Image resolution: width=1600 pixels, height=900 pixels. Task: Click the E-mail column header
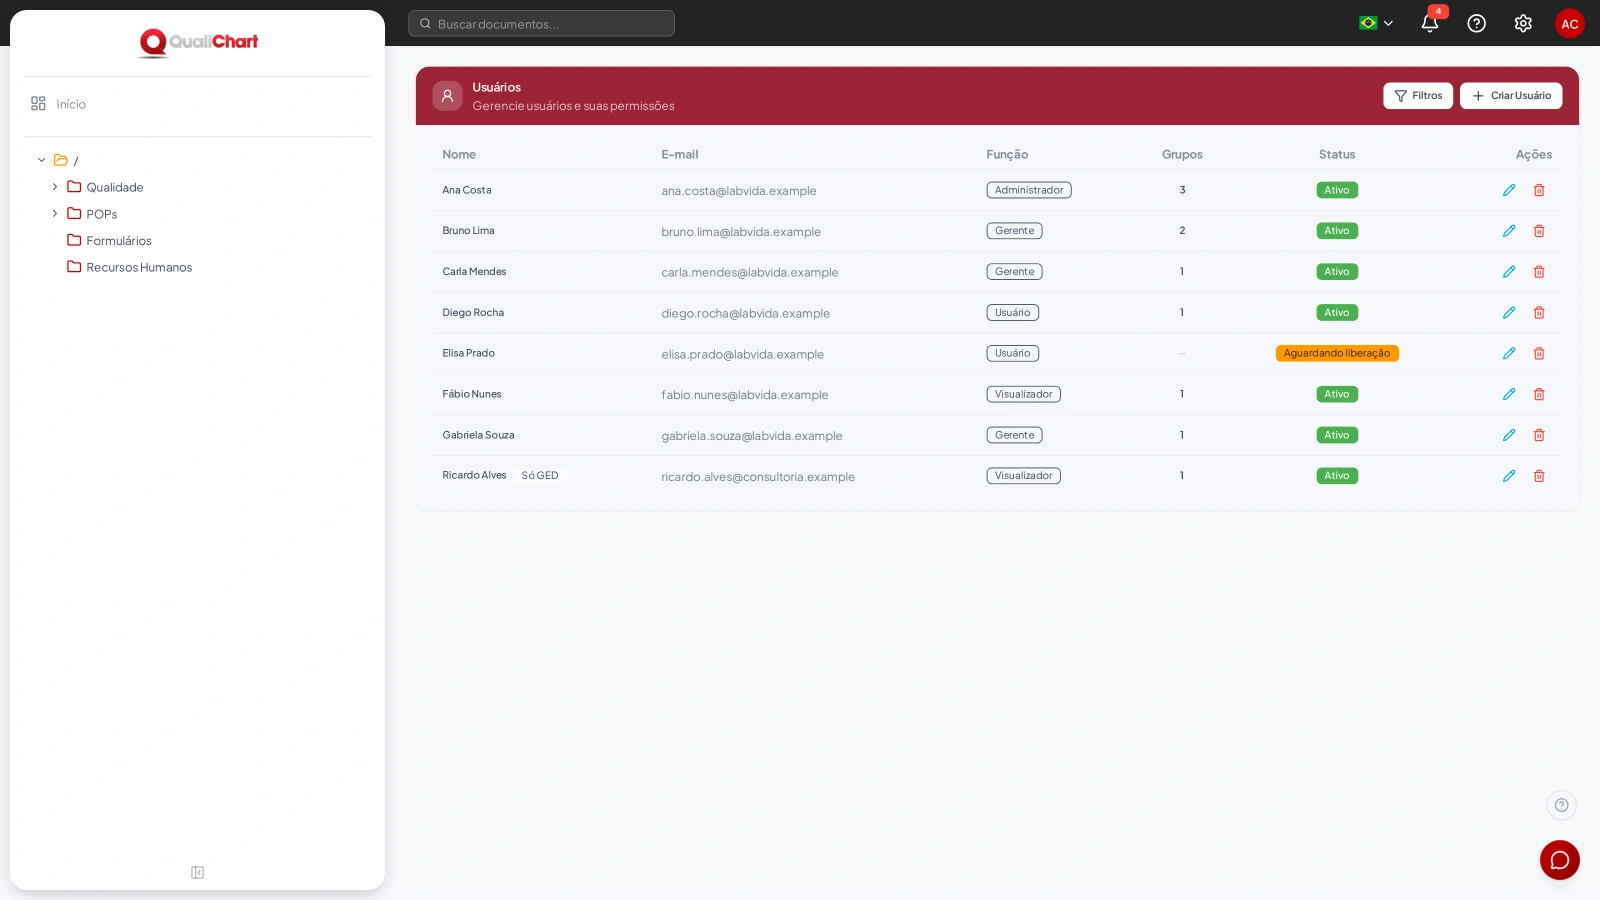(x=680, y=154)
